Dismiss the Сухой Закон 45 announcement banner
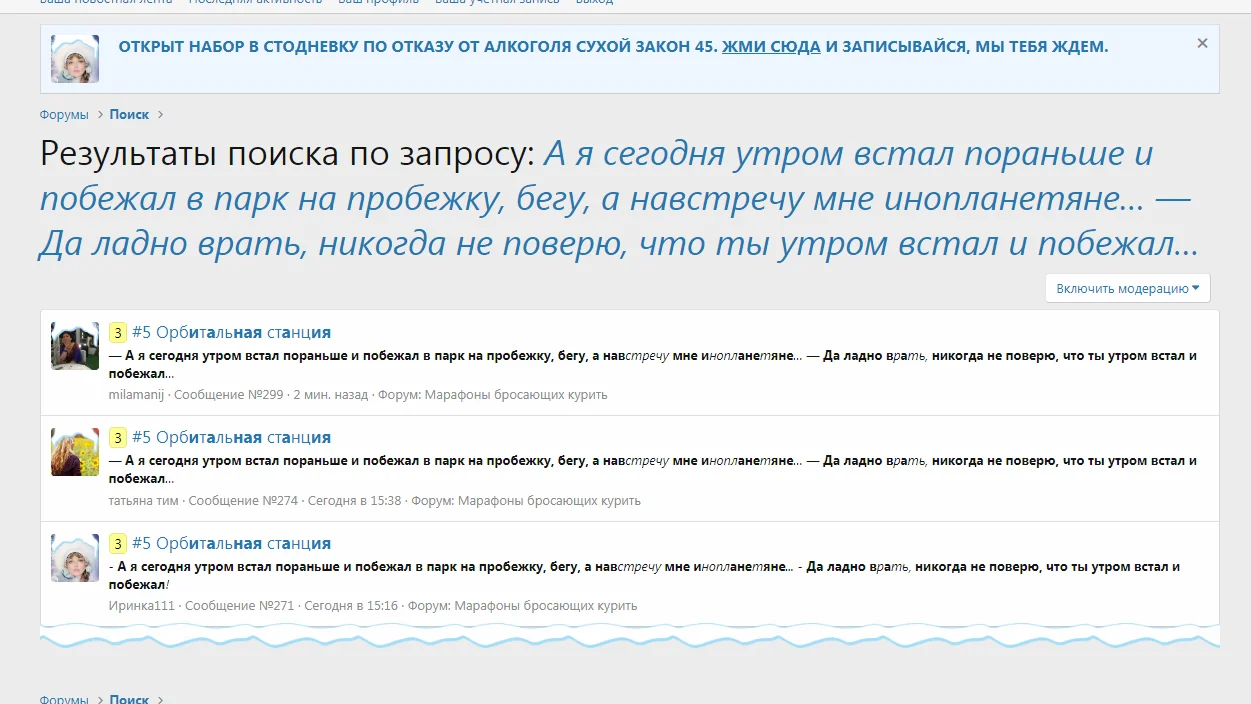 point(1202,43)
